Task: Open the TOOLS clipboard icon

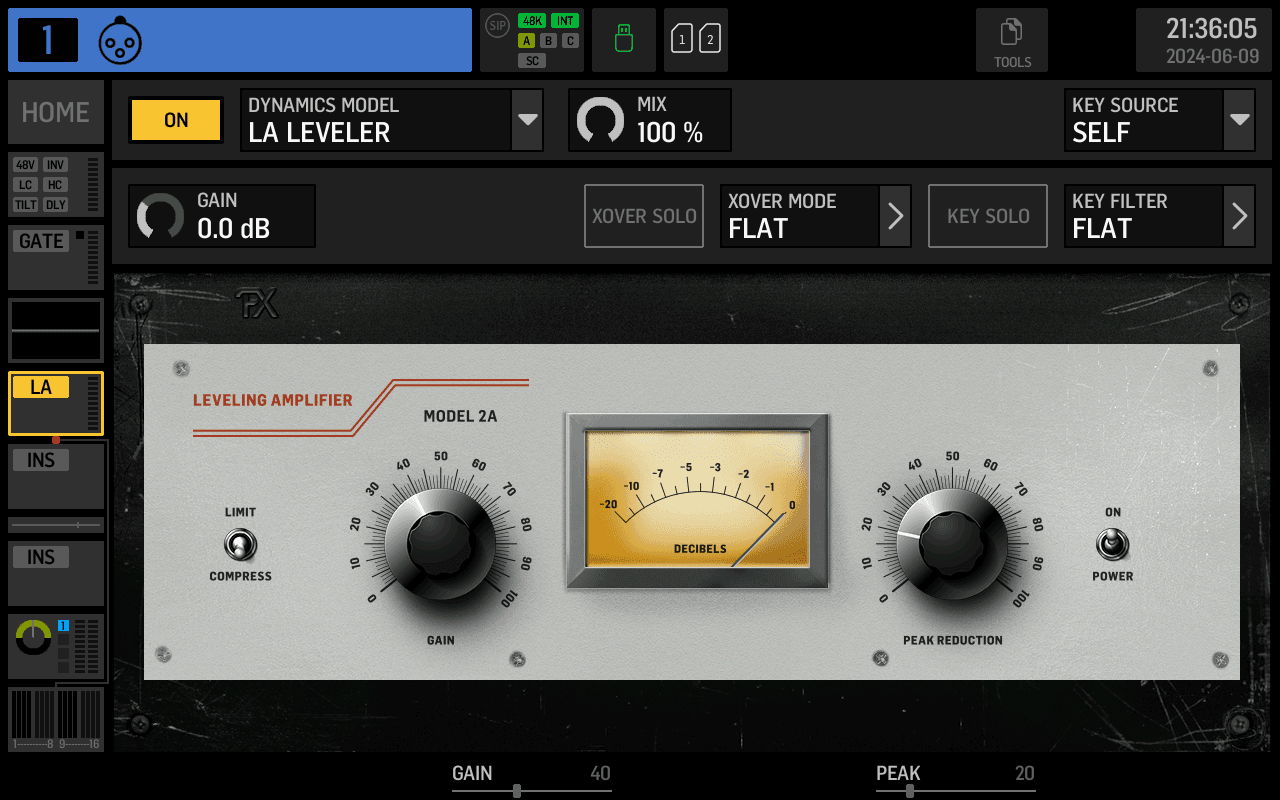Action: [1012, 32]
